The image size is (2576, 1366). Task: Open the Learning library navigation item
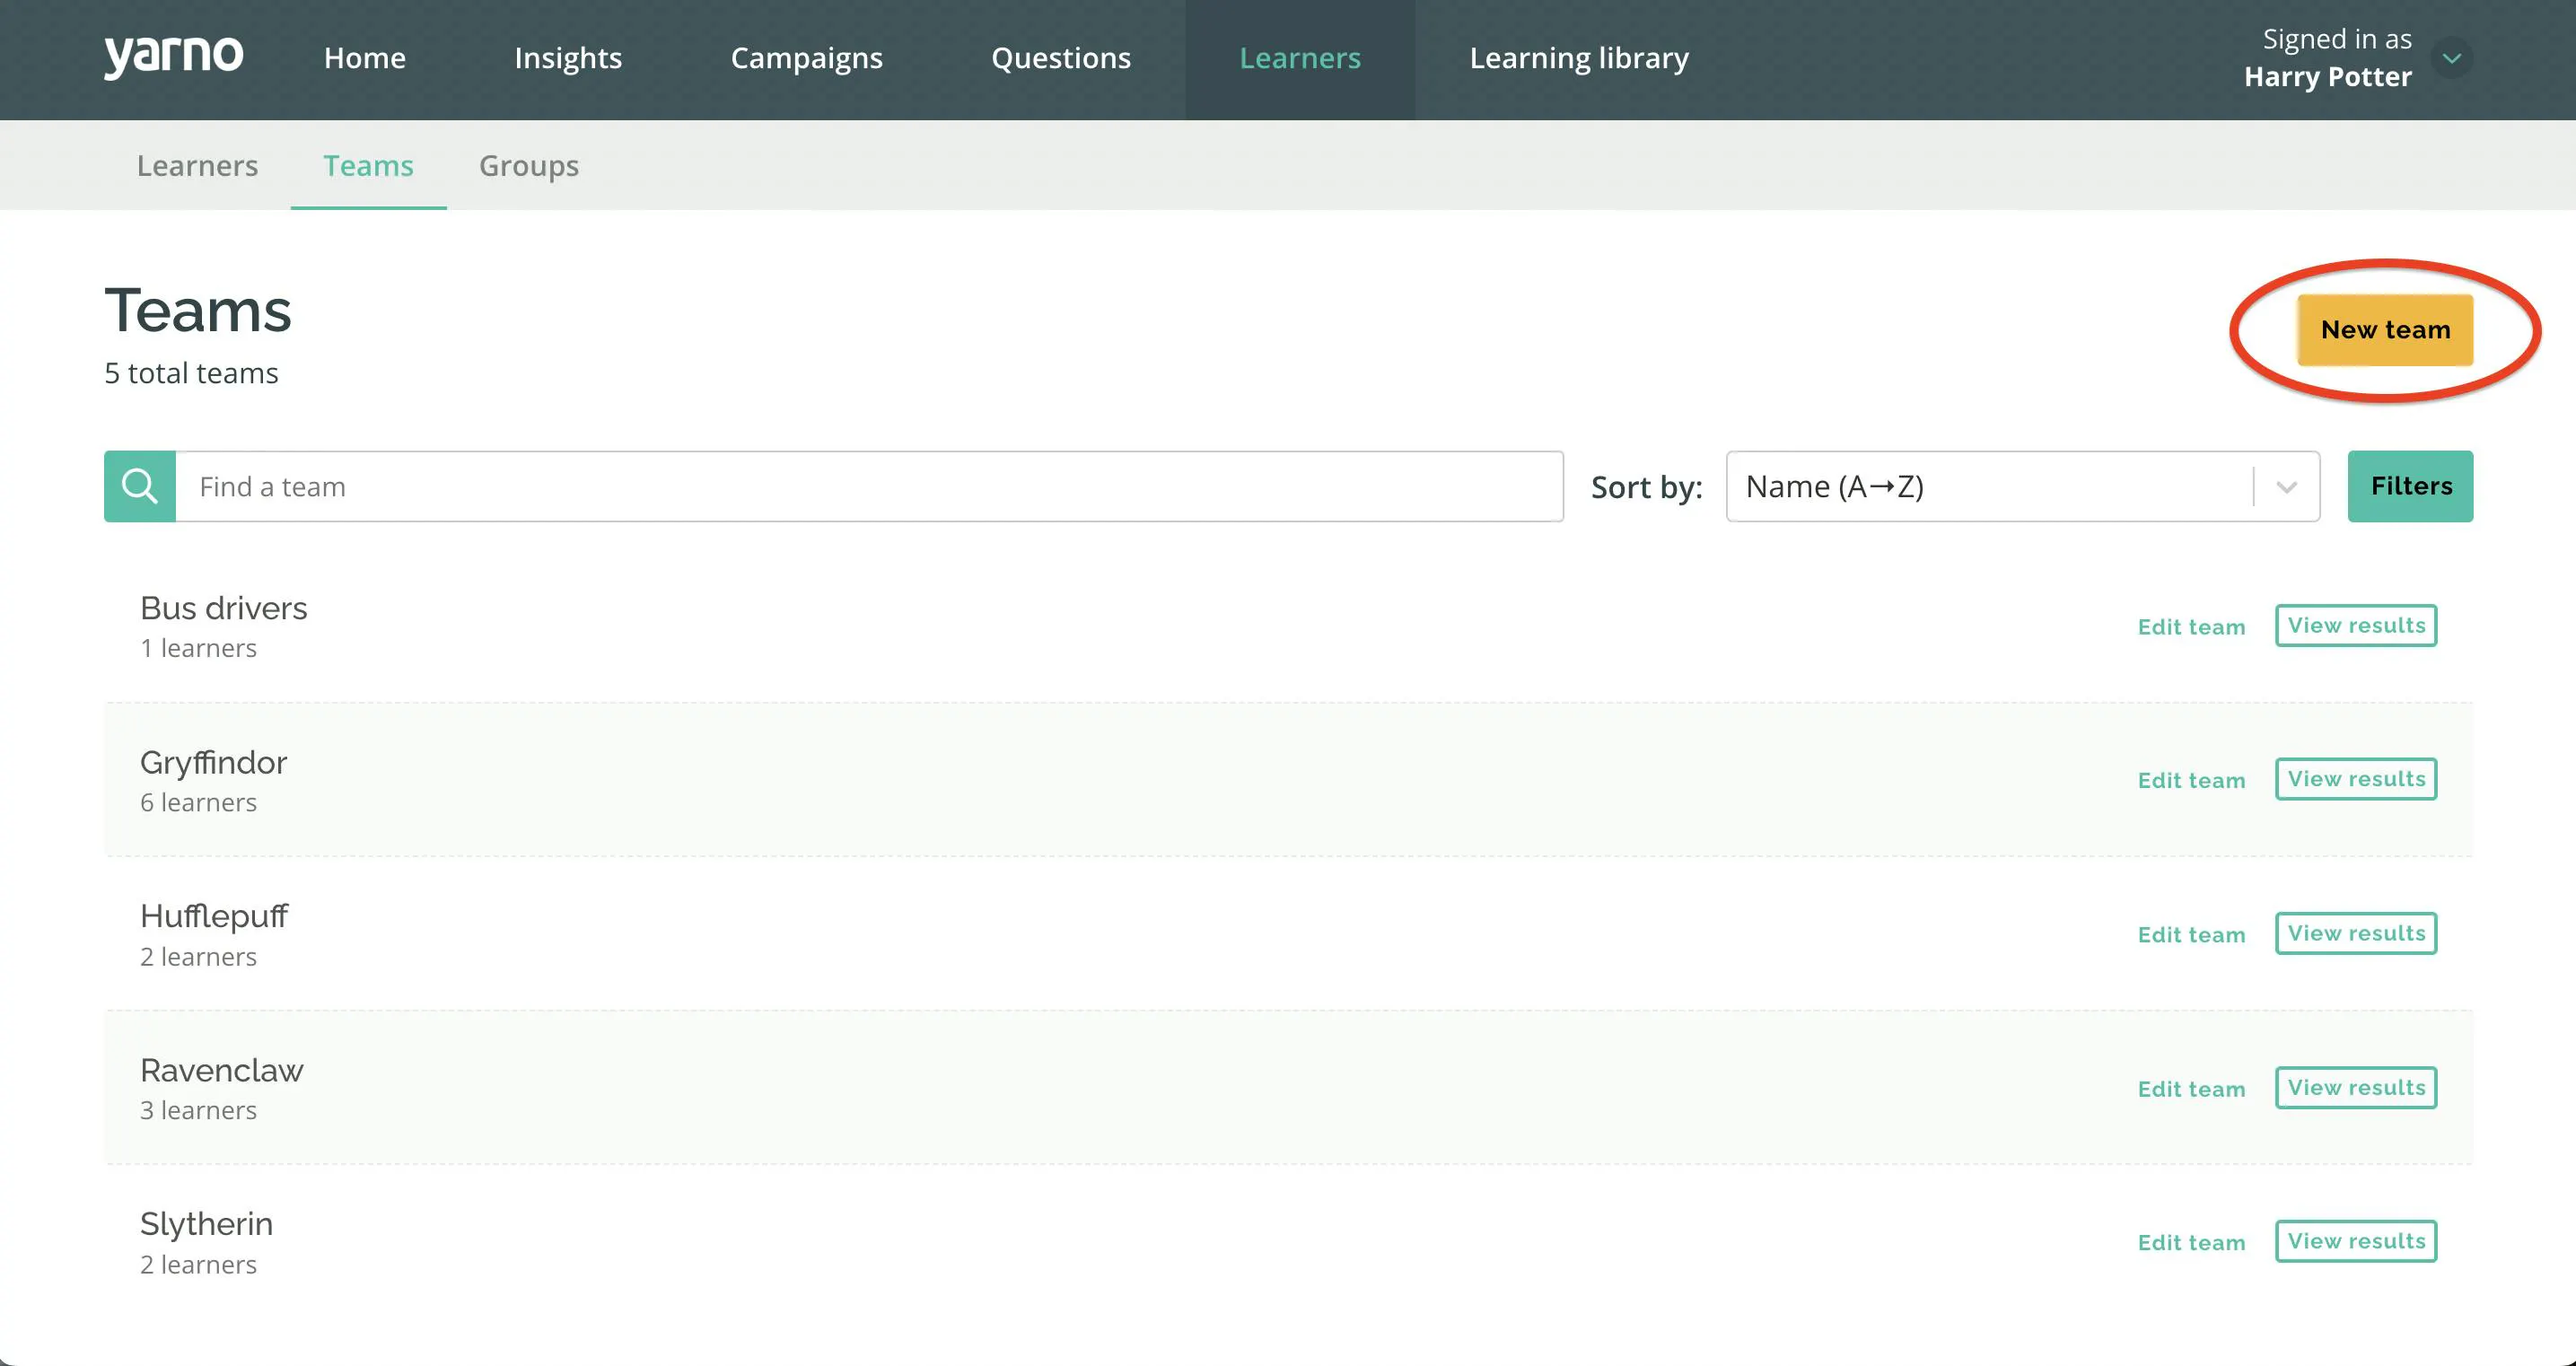click(x=1579, y=58)
